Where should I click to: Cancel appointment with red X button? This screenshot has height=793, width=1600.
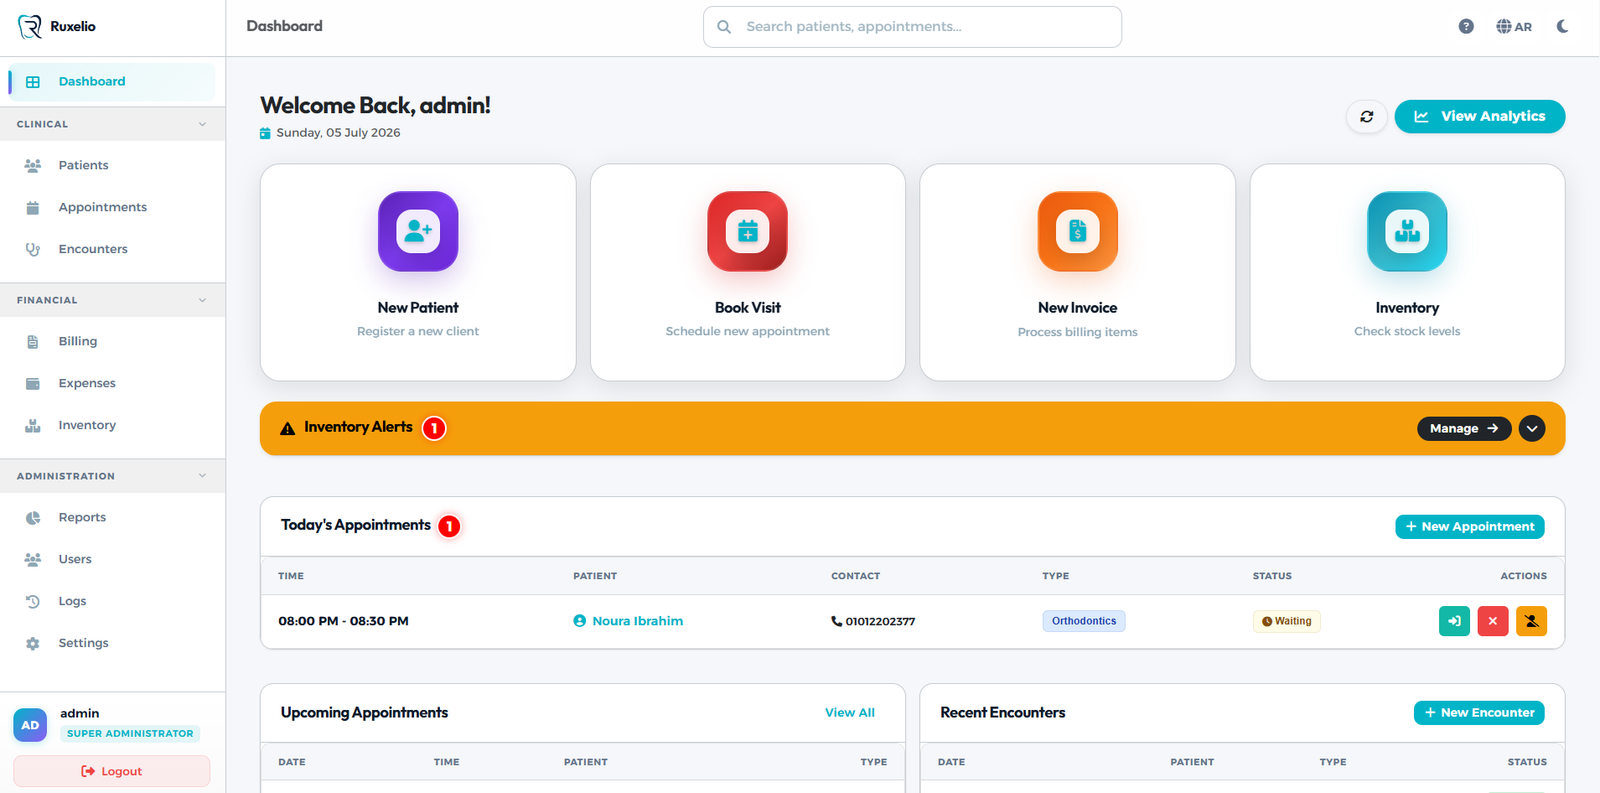click(x=1492, y=621)
